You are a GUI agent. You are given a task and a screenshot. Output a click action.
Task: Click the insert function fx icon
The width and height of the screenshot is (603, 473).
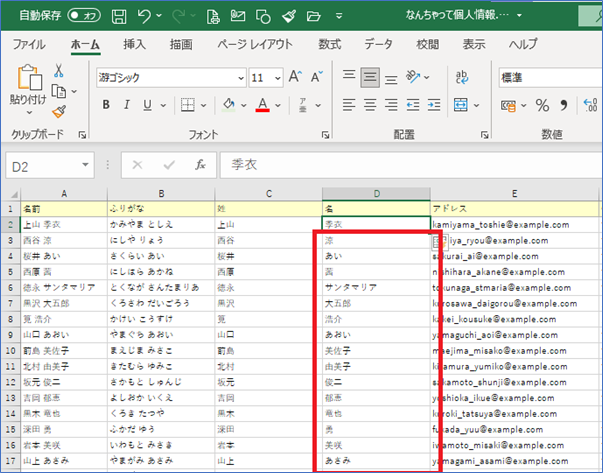[200, 165]
